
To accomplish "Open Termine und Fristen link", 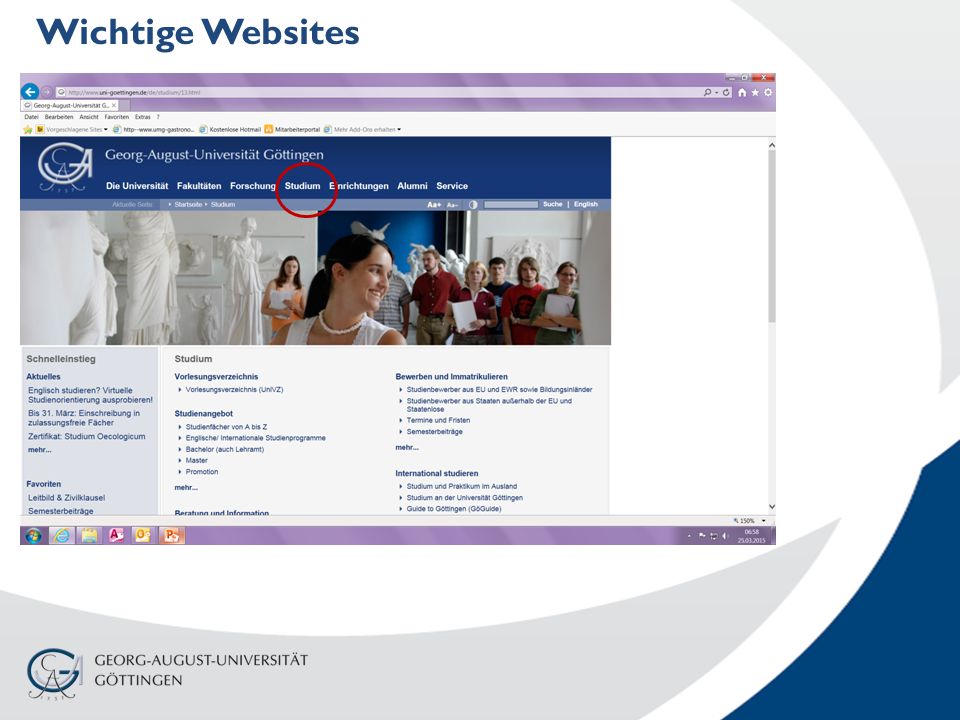I will (x=438, y=421).
